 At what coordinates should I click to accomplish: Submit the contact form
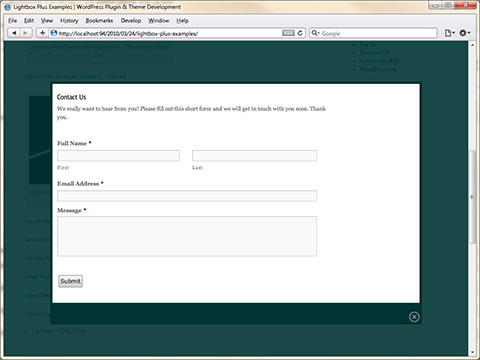70,281
